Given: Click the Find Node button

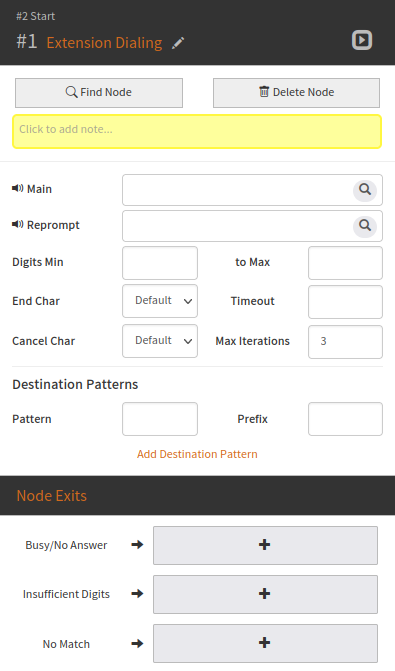Looking at the screenshot, I should coord(99,92).
